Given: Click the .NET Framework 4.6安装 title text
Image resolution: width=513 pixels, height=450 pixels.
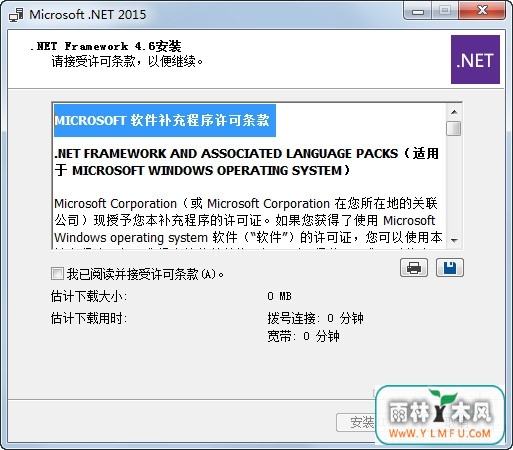Looking at the screenshot, I should (x=105, y=46).
